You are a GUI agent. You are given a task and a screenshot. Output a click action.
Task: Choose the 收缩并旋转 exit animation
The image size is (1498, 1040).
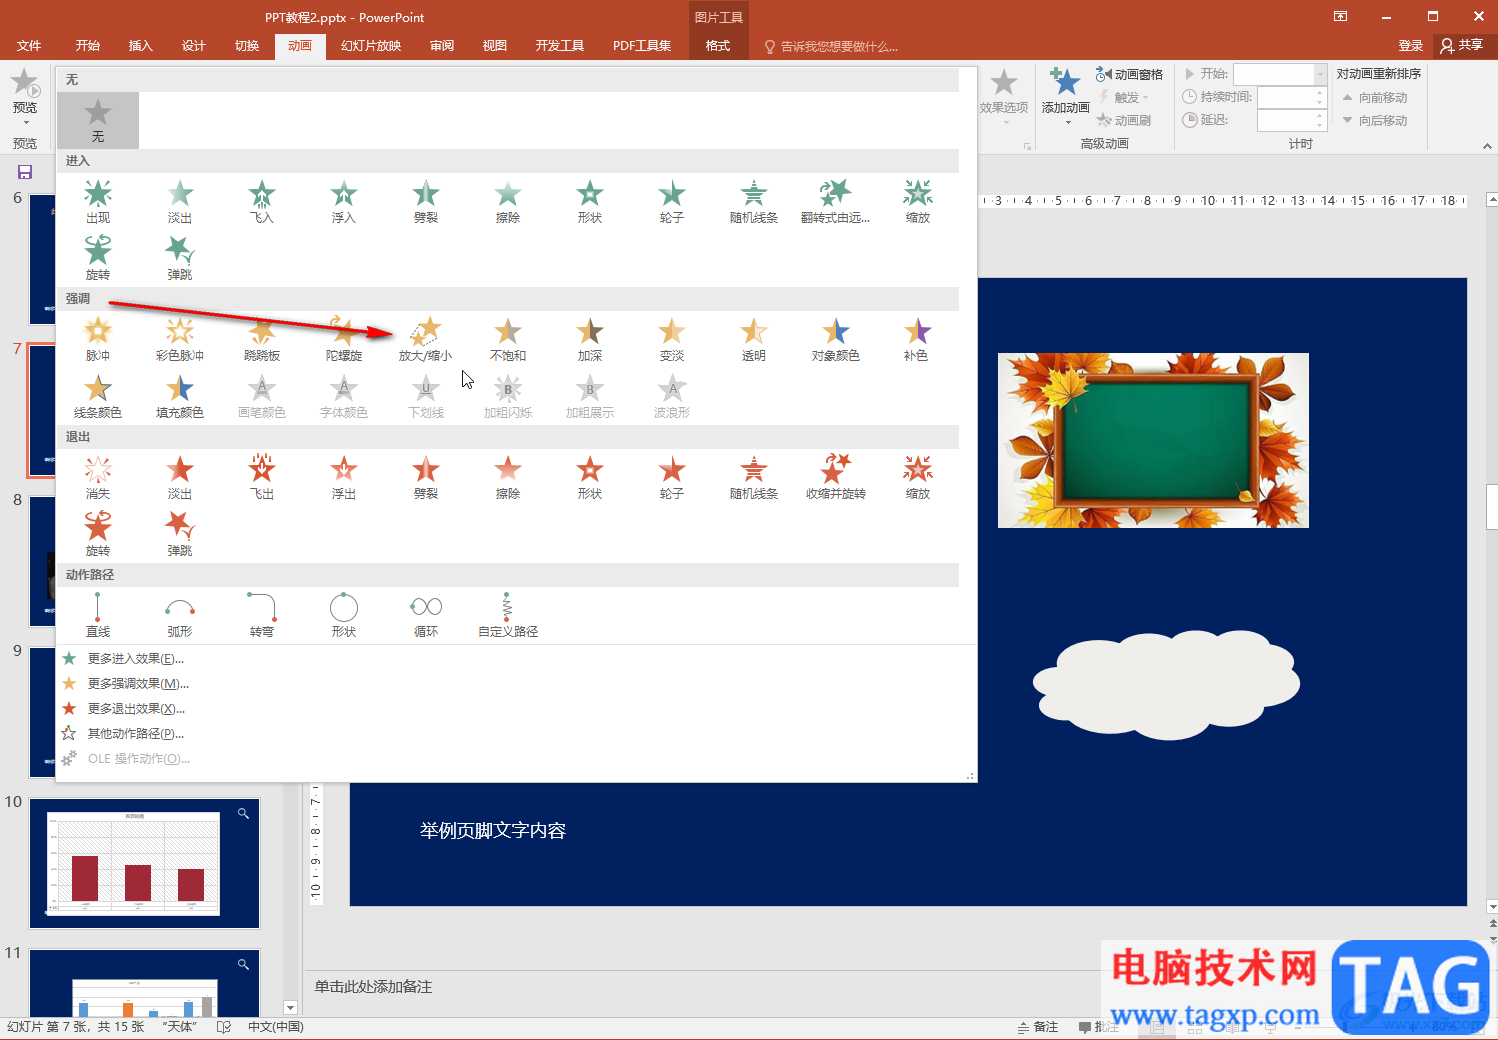836,477
